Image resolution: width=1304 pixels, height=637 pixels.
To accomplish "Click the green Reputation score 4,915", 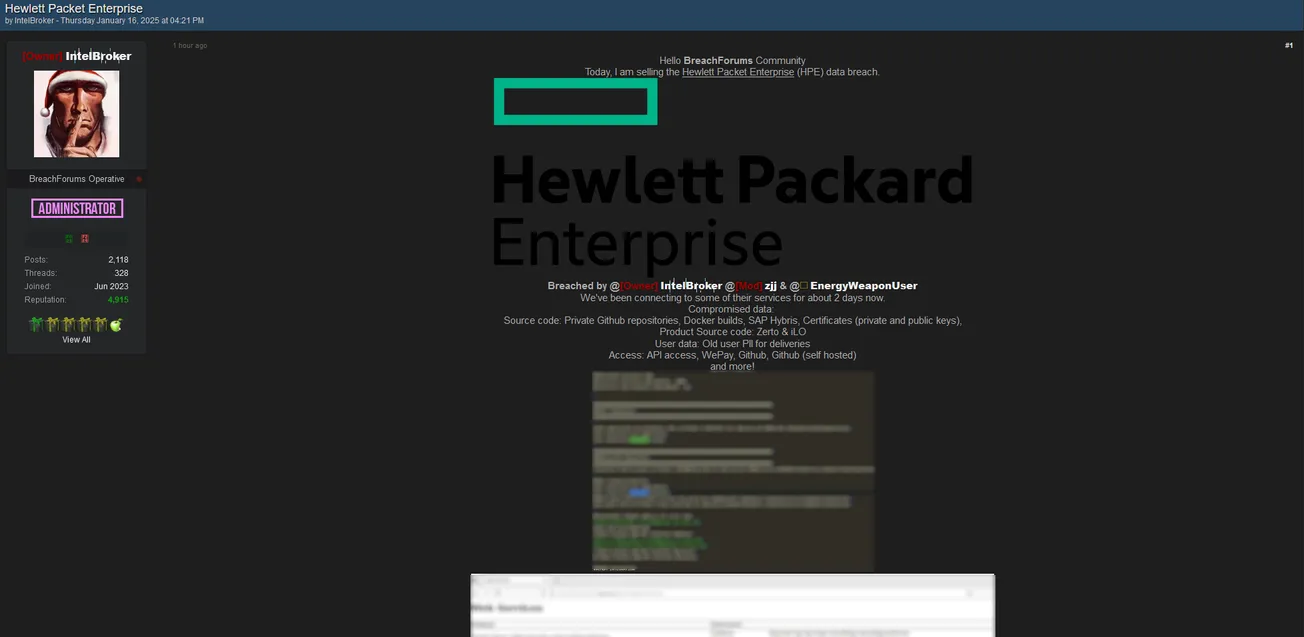I will coord(116,298).
